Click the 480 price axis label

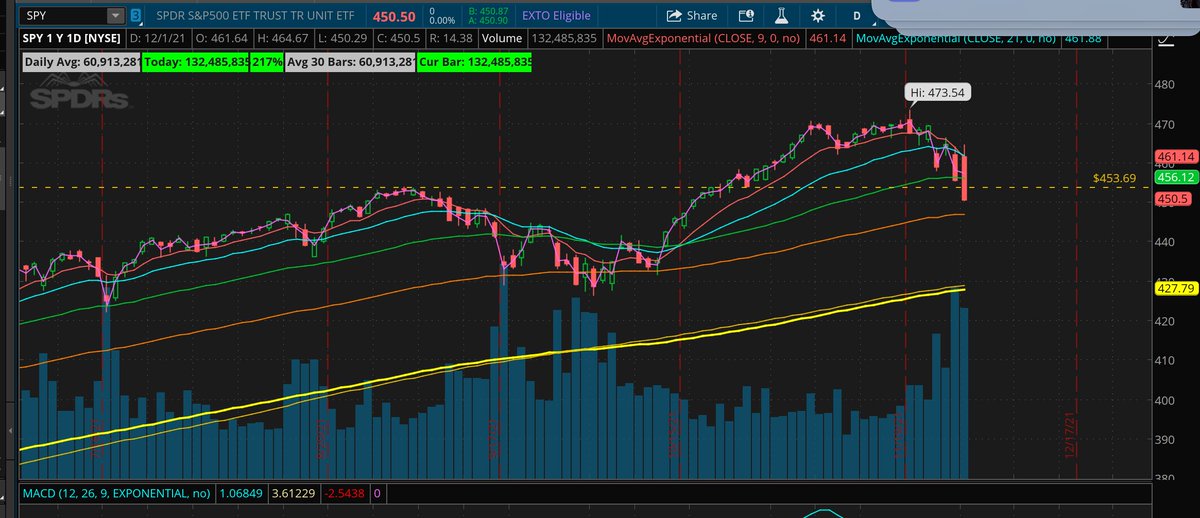coord(1167,85)
